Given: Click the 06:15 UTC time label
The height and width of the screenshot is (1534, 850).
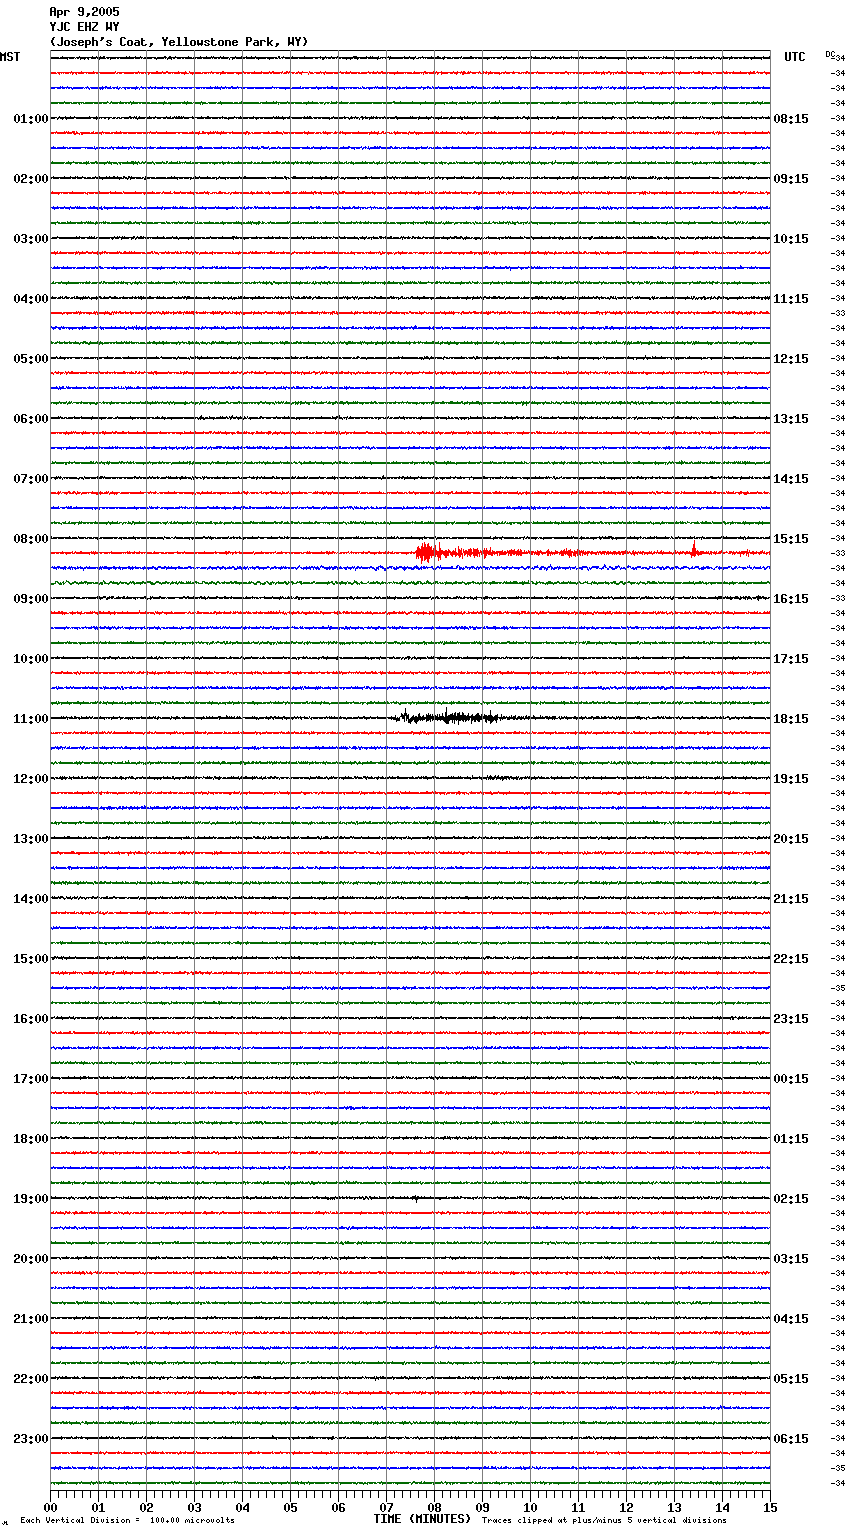Looking at the screenshot, I should click(791, 1439).
